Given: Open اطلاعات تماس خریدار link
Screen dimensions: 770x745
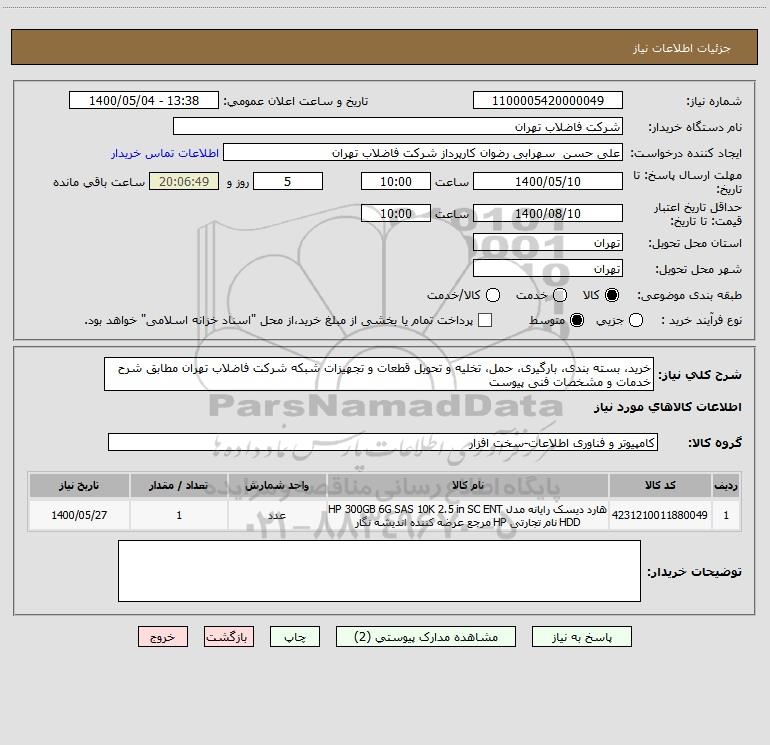Looking at the screenshot, I should [x=165, y=153].
